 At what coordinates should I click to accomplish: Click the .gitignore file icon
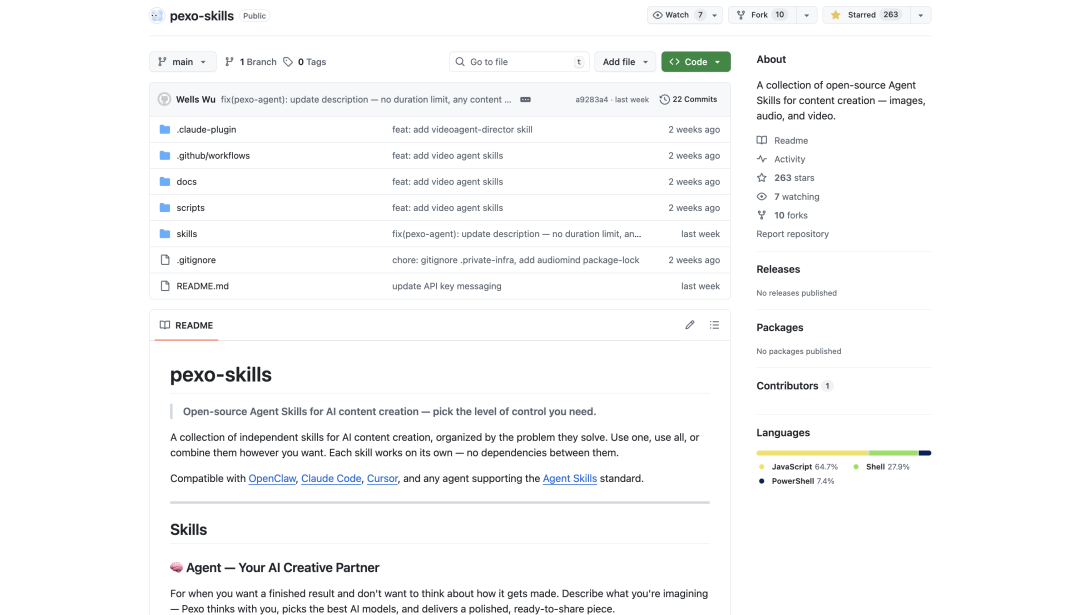point(165,260)
